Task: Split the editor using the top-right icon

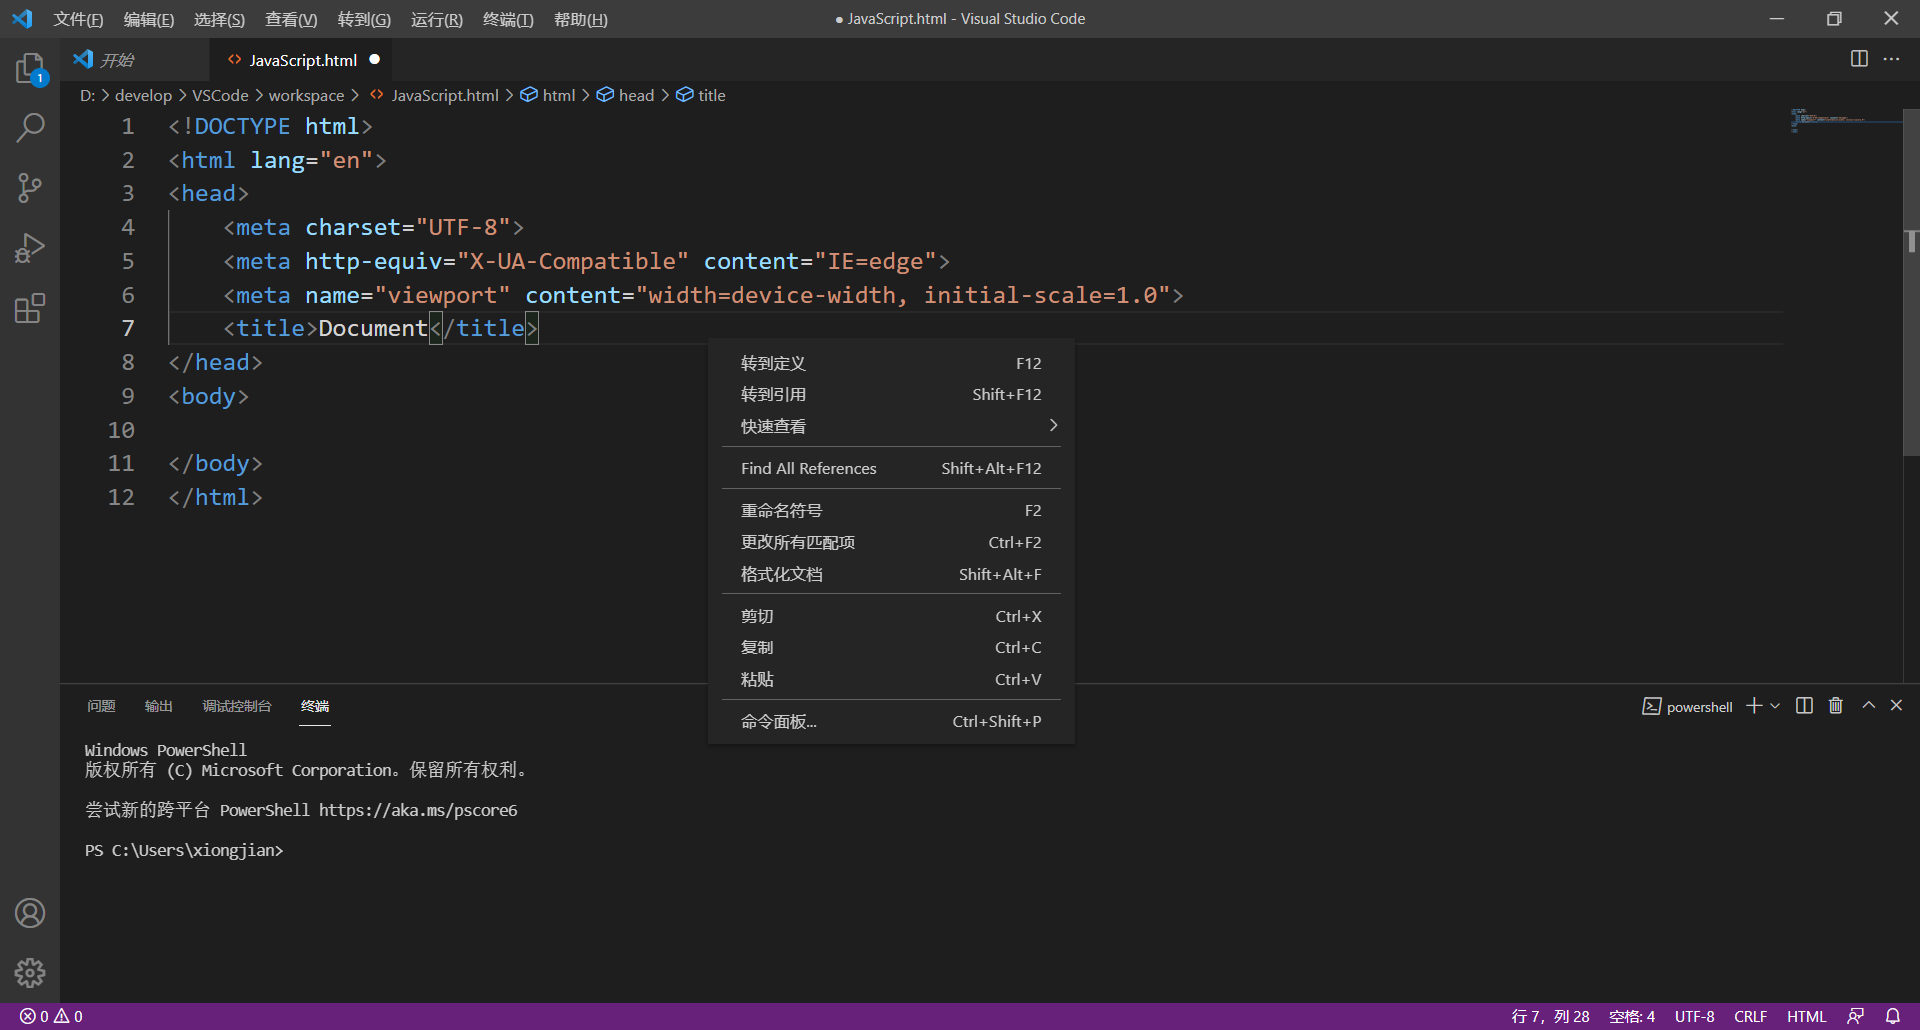Action: pyautogui.click(x=1859, y=59)
